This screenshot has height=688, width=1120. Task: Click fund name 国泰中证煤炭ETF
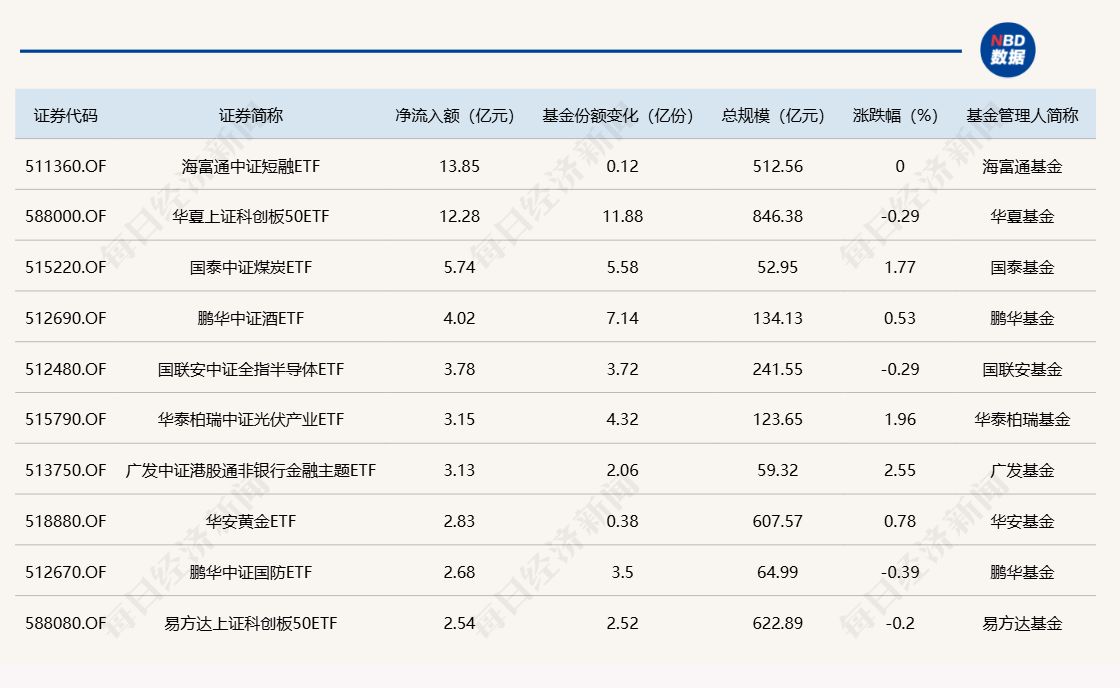pyautogui.click(x=251, y=267)
